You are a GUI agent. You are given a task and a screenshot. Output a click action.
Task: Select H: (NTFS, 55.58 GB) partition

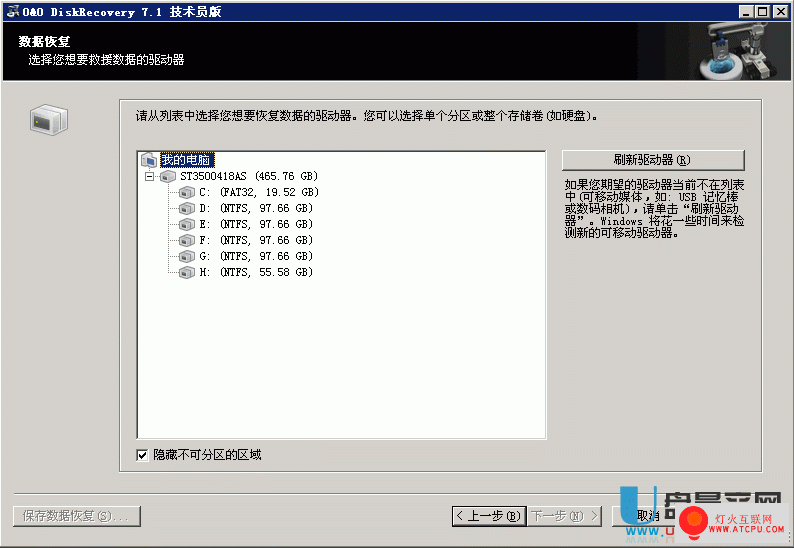coord(256,272)
